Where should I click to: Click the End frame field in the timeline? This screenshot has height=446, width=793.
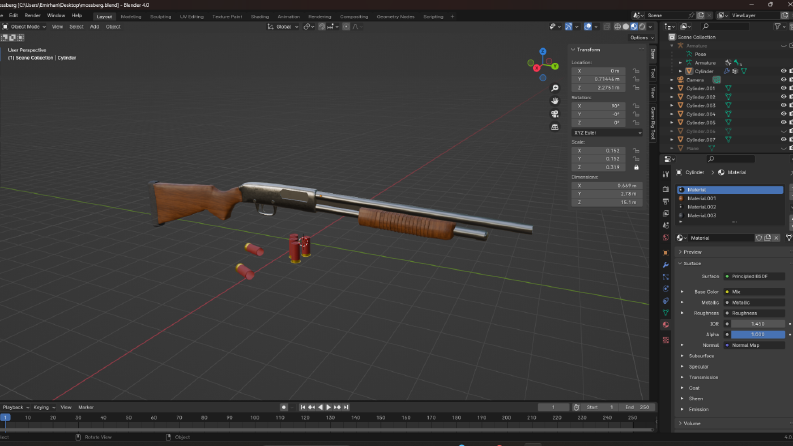click(637, 407)
